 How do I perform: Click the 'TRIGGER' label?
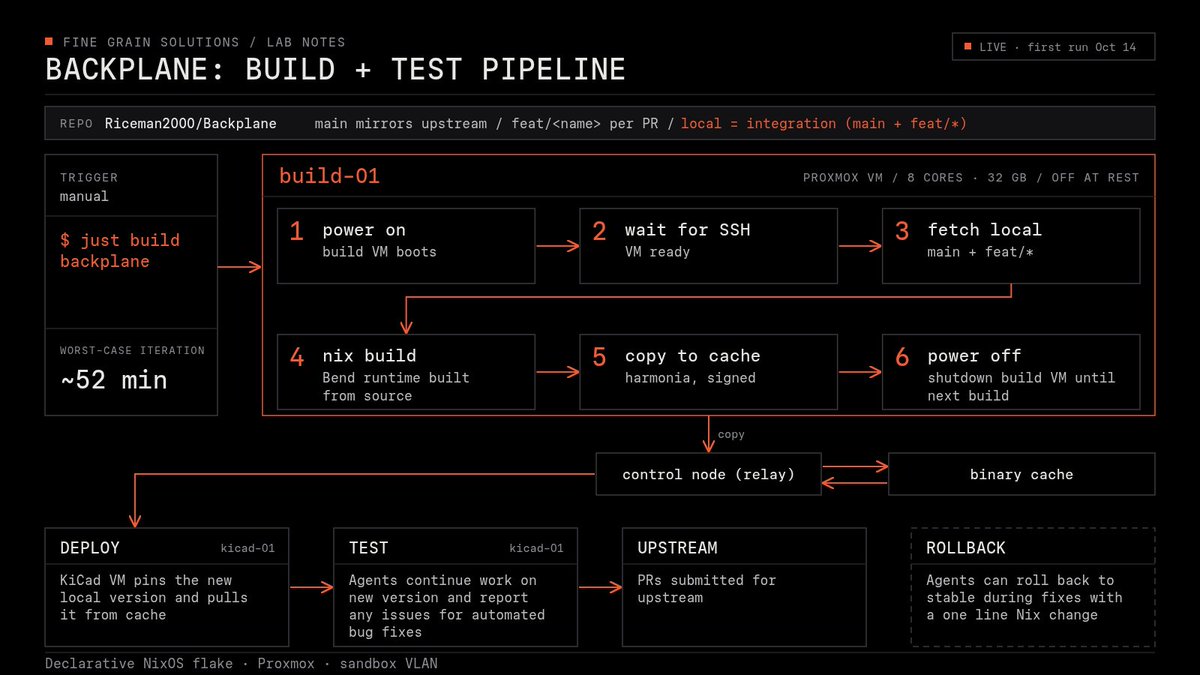tap(88, 177)
